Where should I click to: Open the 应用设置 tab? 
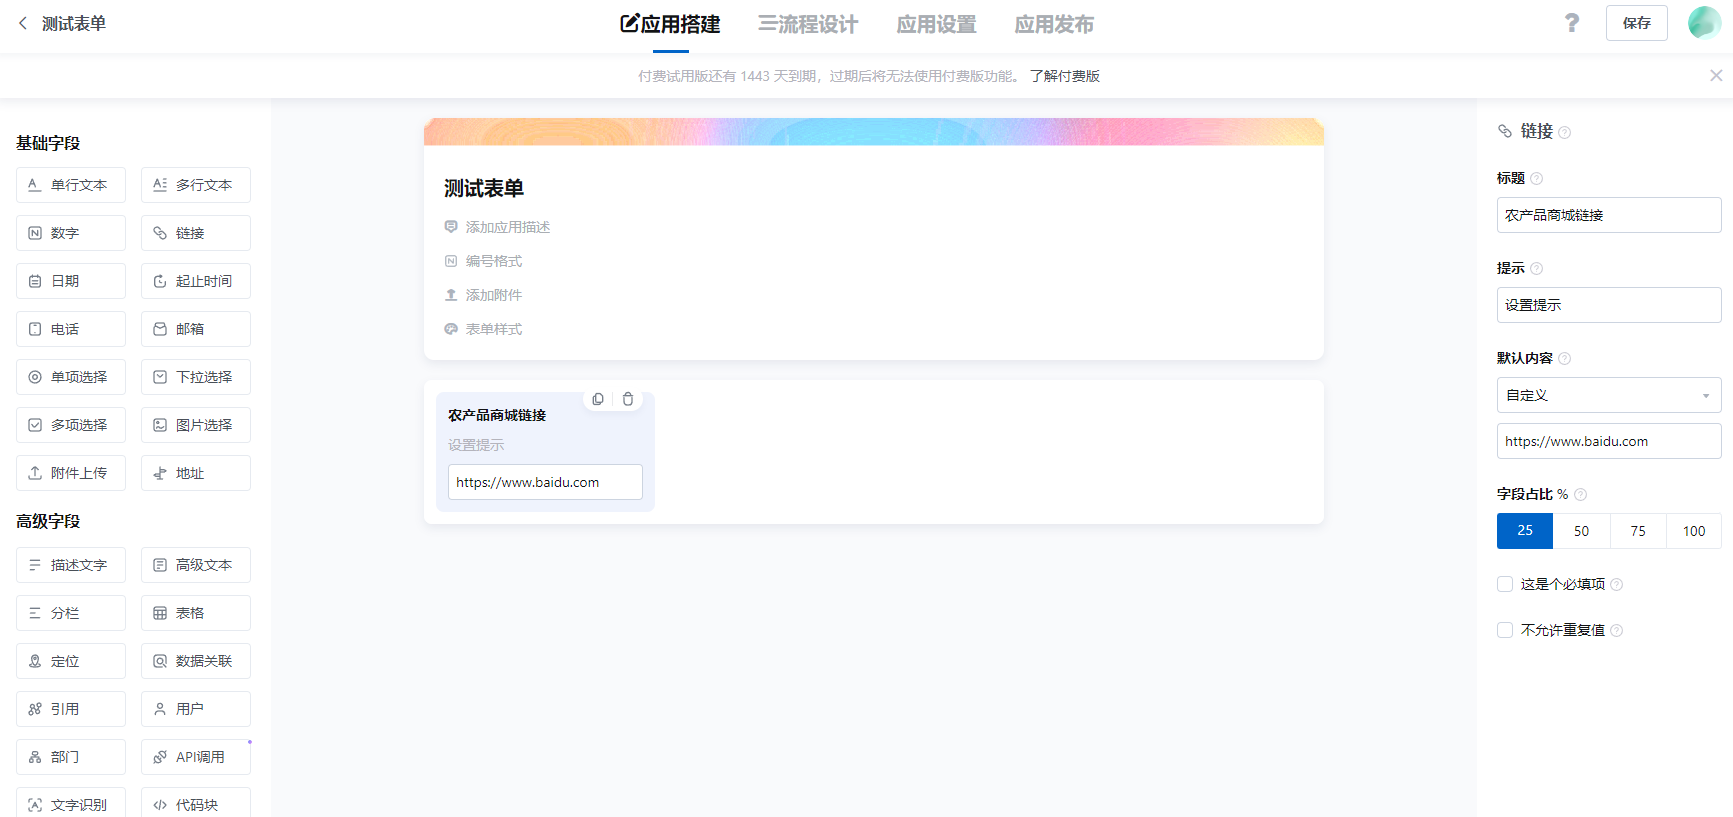(936, 24)
